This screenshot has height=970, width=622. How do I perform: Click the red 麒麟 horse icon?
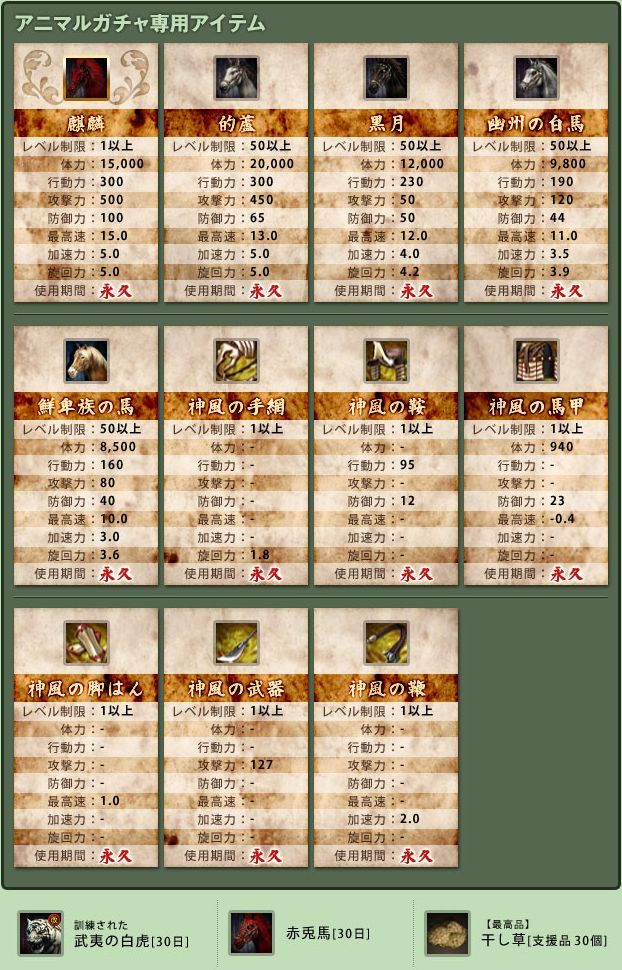(x=86, y=78)
